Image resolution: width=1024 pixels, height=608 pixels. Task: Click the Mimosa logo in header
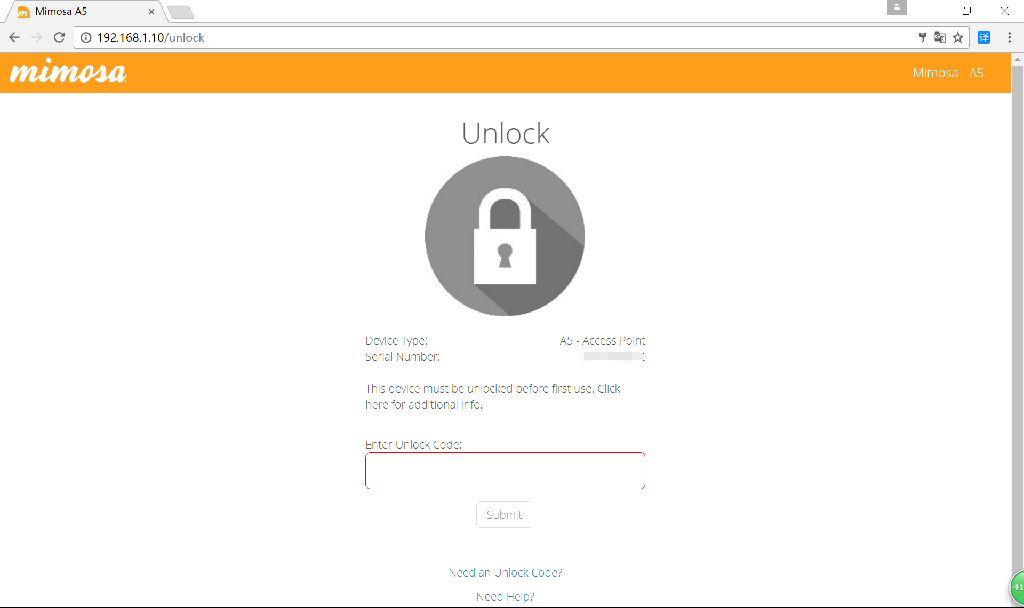(x=69, y=72)
